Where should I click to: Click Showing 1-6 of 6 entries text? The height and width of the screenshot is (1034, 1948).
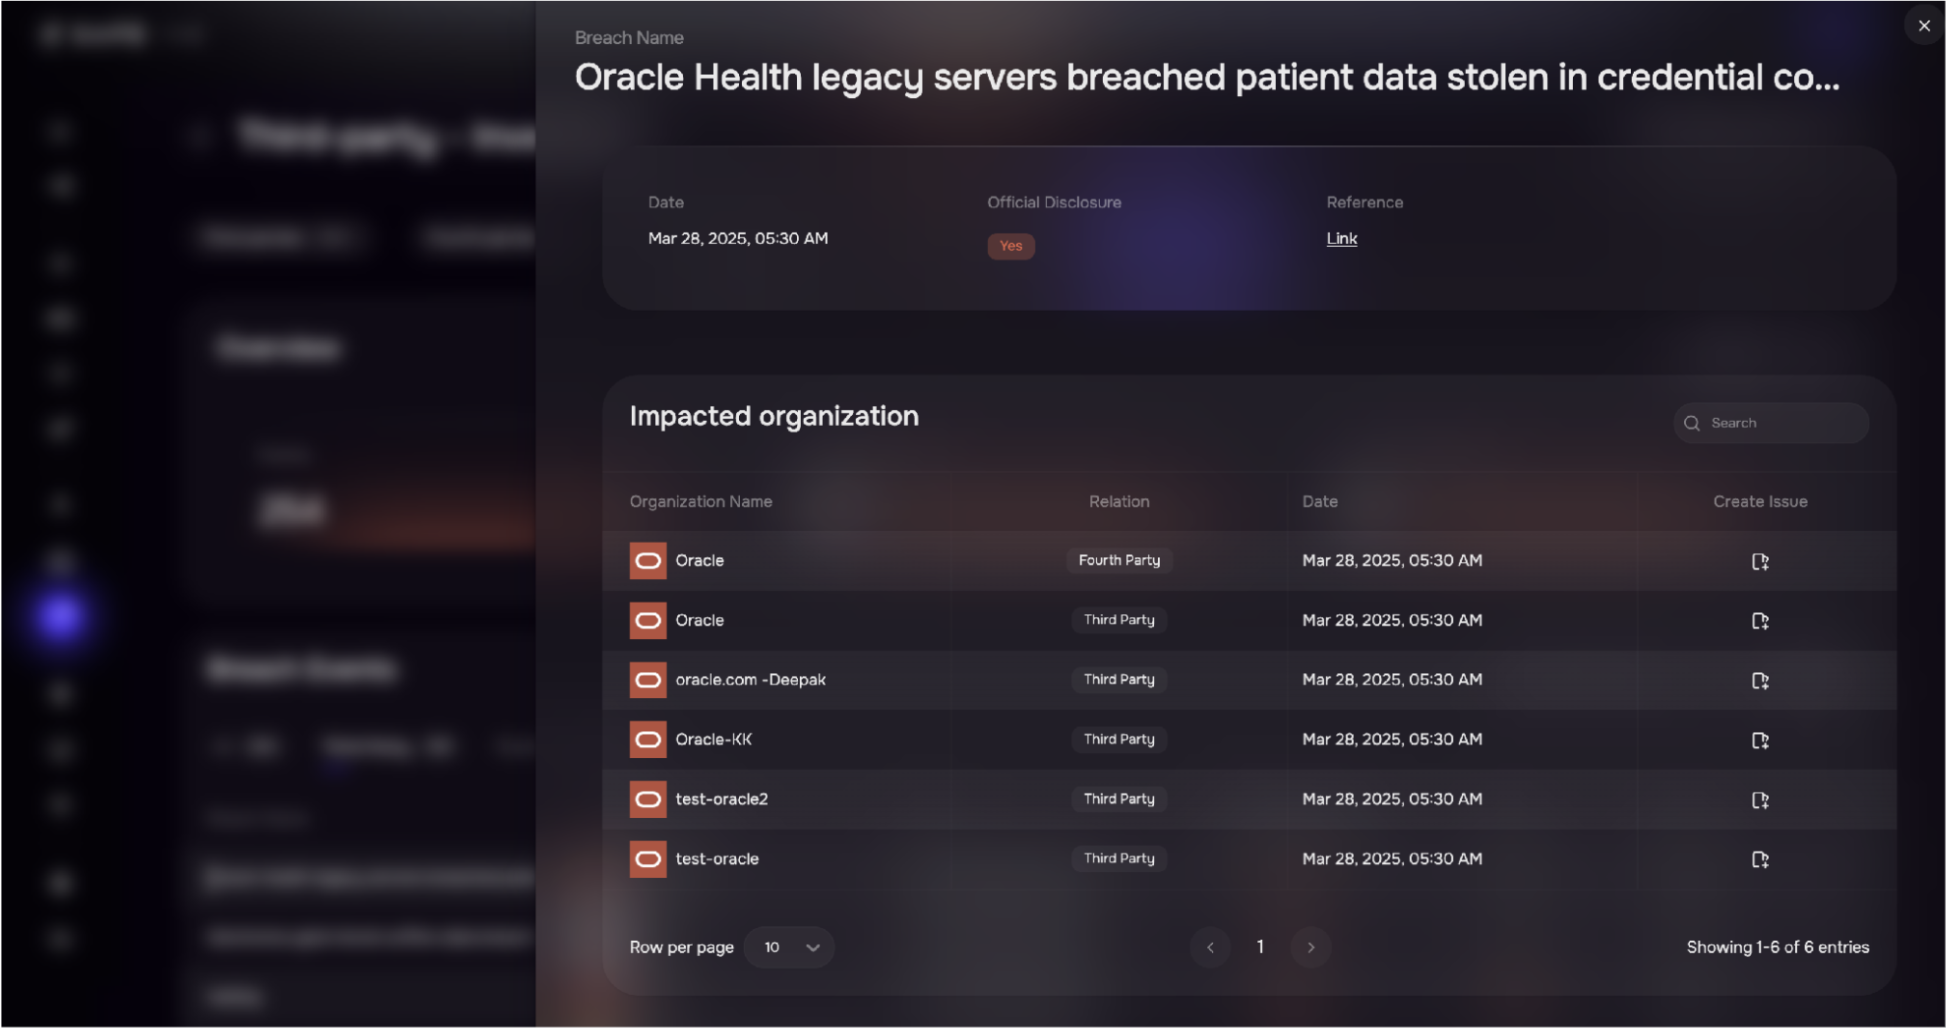click(1777, 947)
